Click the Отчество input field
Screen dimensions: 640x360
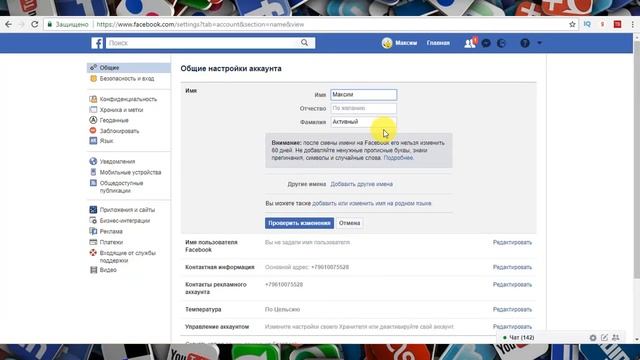363,108
